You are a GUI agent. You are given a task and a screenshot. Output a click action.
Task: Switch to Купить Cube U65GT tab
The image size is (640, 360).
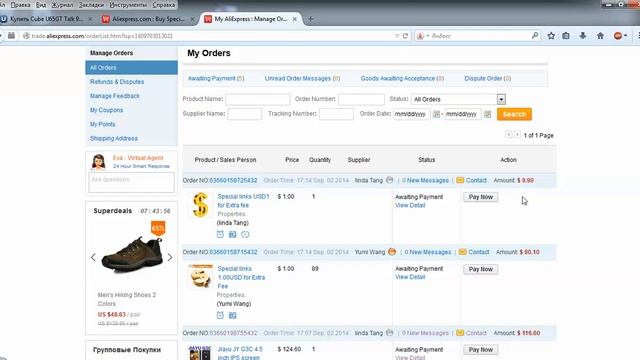click(46, 19)
